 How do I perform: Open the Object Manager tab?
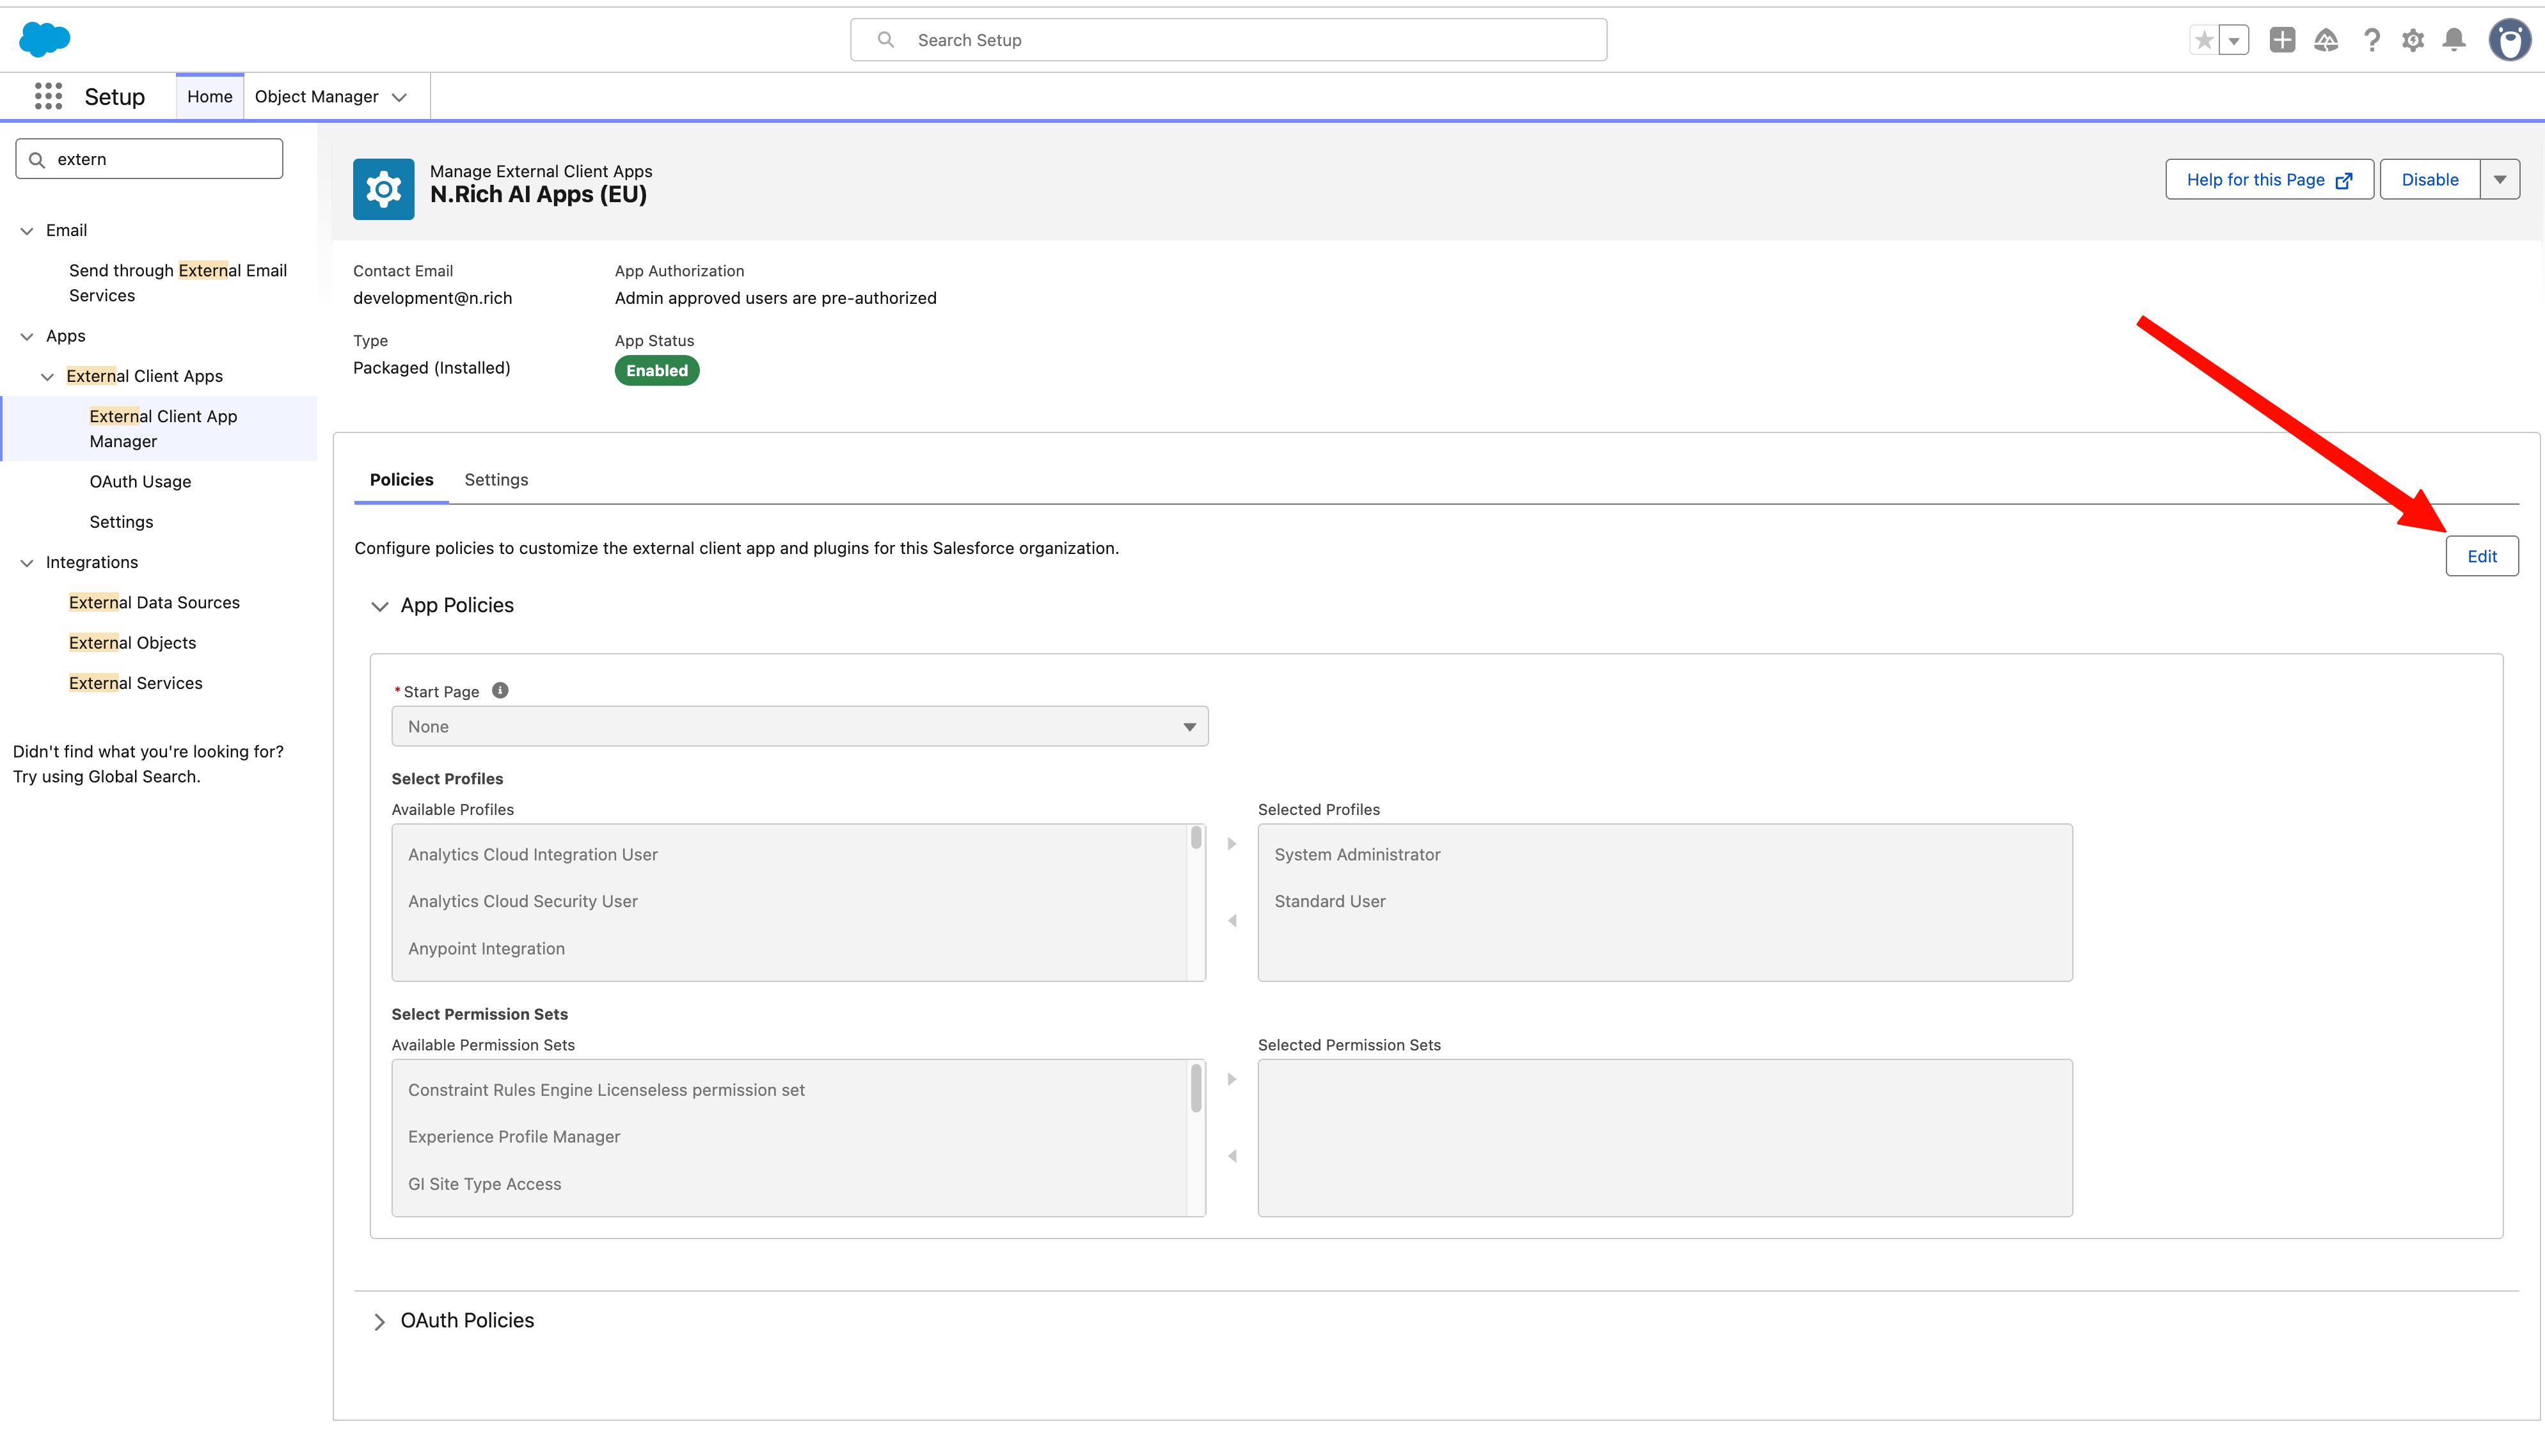point(316,97)
